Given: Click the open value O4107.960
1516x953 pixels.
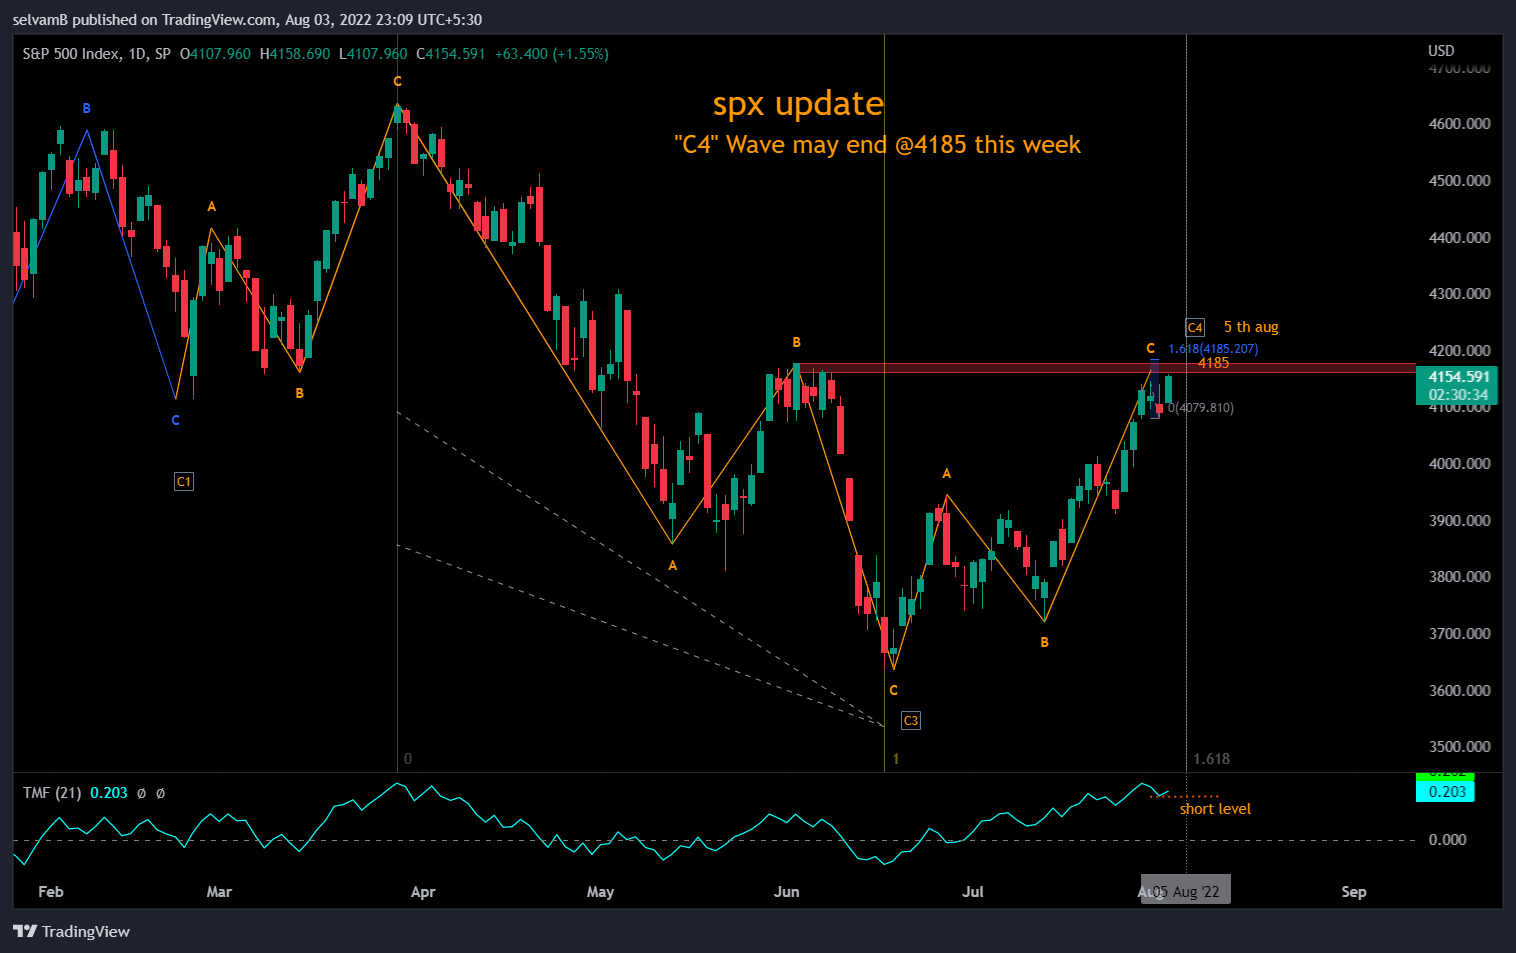Looking at the screenshot, I should (215, 54).
